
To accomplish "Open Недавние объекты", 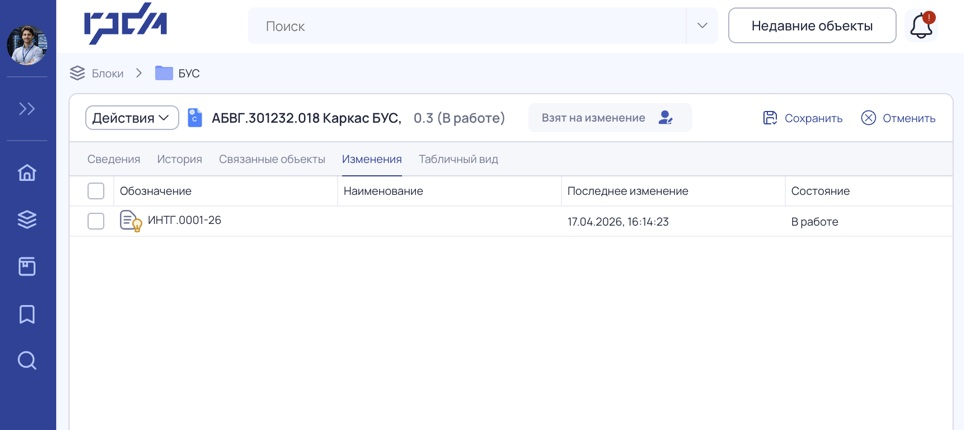I will coord(812,26).
